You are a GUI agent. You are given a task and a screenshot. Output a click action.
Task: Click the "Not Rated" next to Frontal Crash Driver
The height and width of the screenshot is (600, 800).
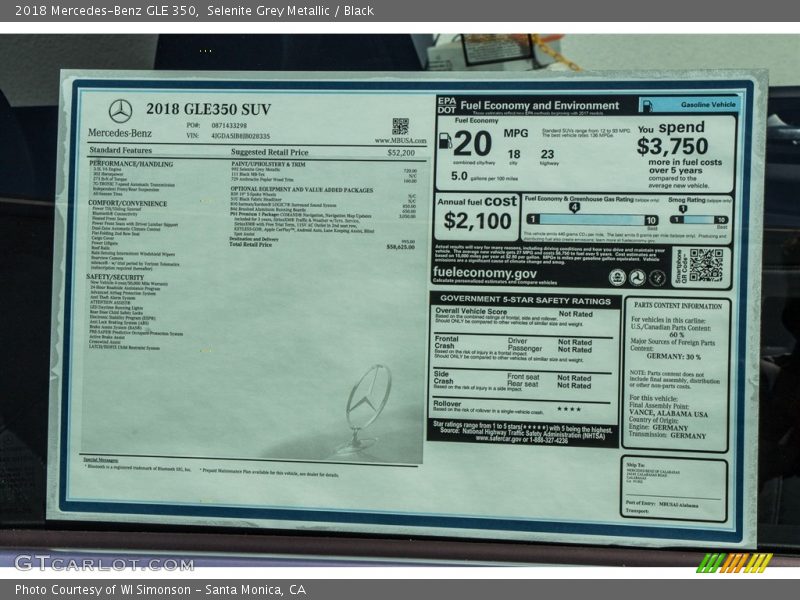(x=574, y=342)
